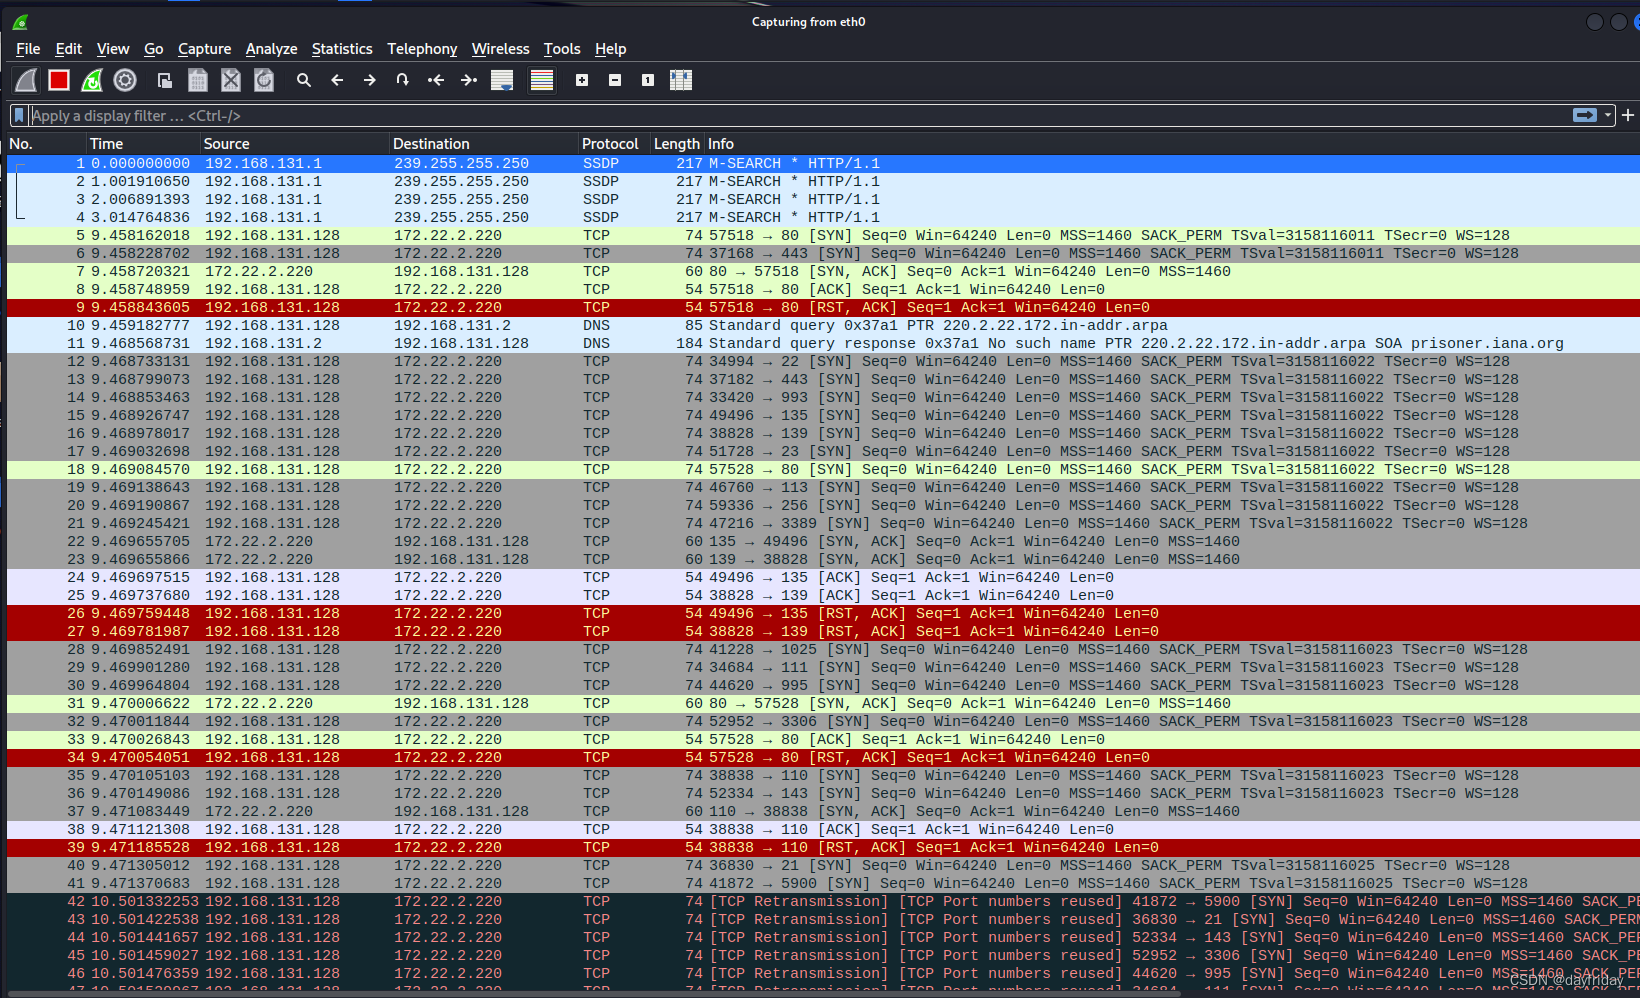Screen dimensions: 1640x998
Task: Go to the first packet
Action: 435,80
